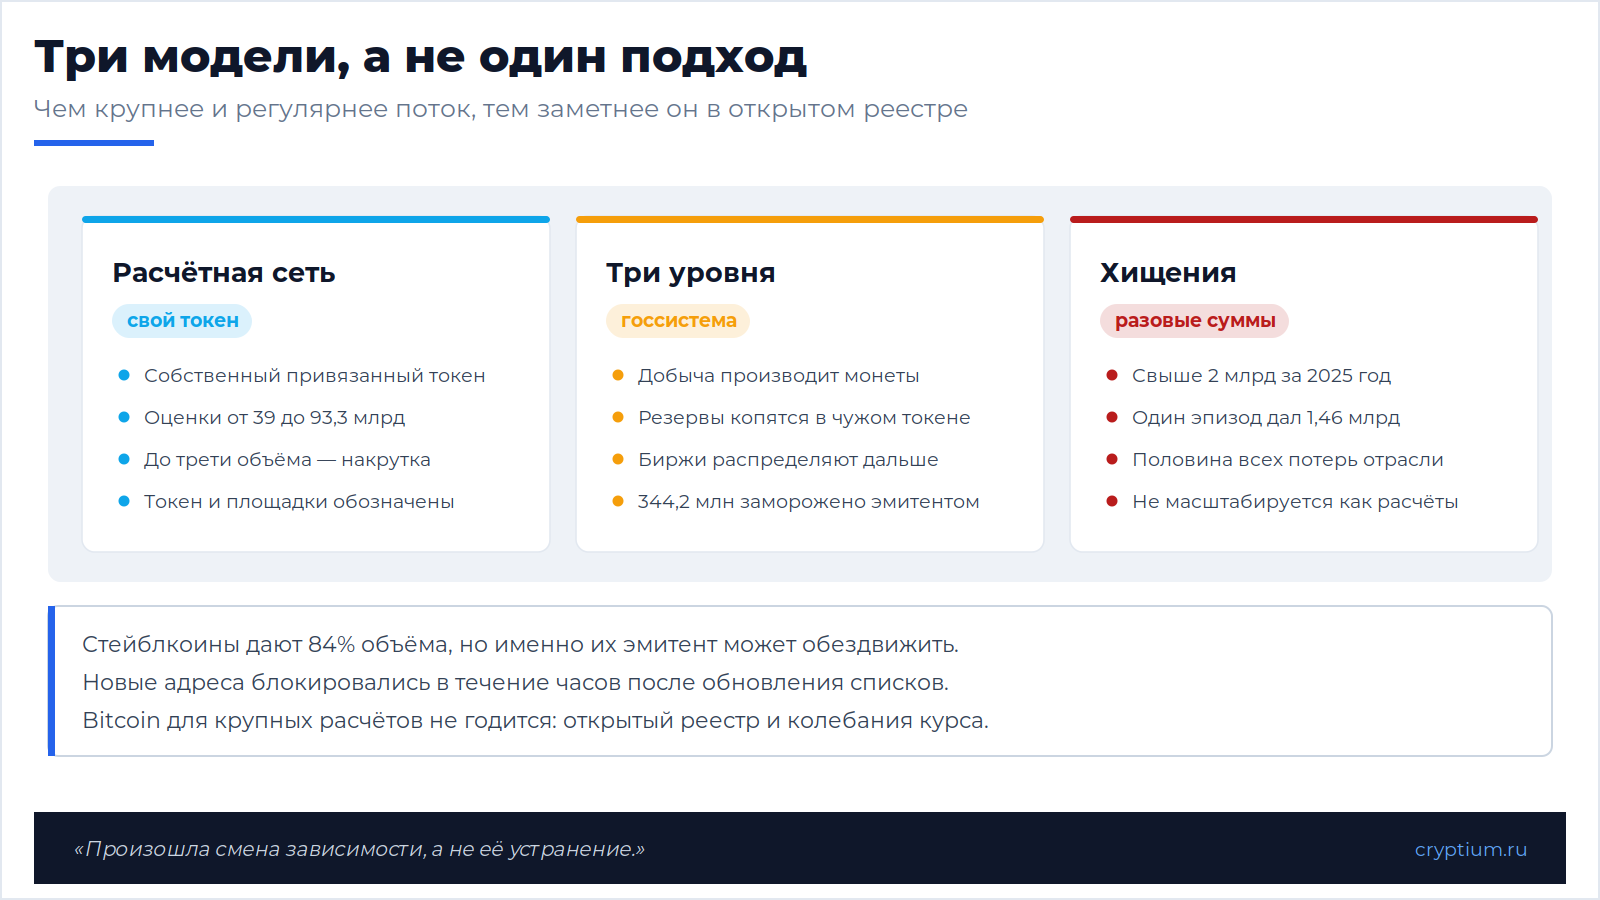Select 'Не масштабируется как расчёты' line

[x=1295, y=502]
